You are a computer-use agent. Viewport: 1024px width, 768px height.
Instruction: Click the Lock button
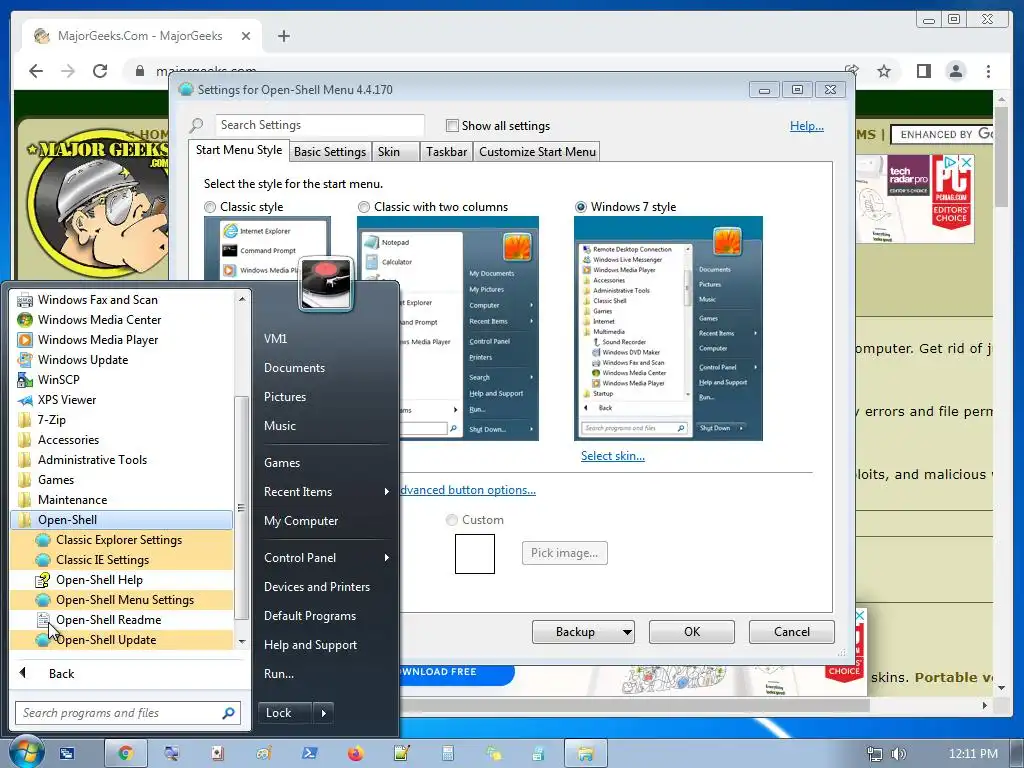(x=285, y=713)
